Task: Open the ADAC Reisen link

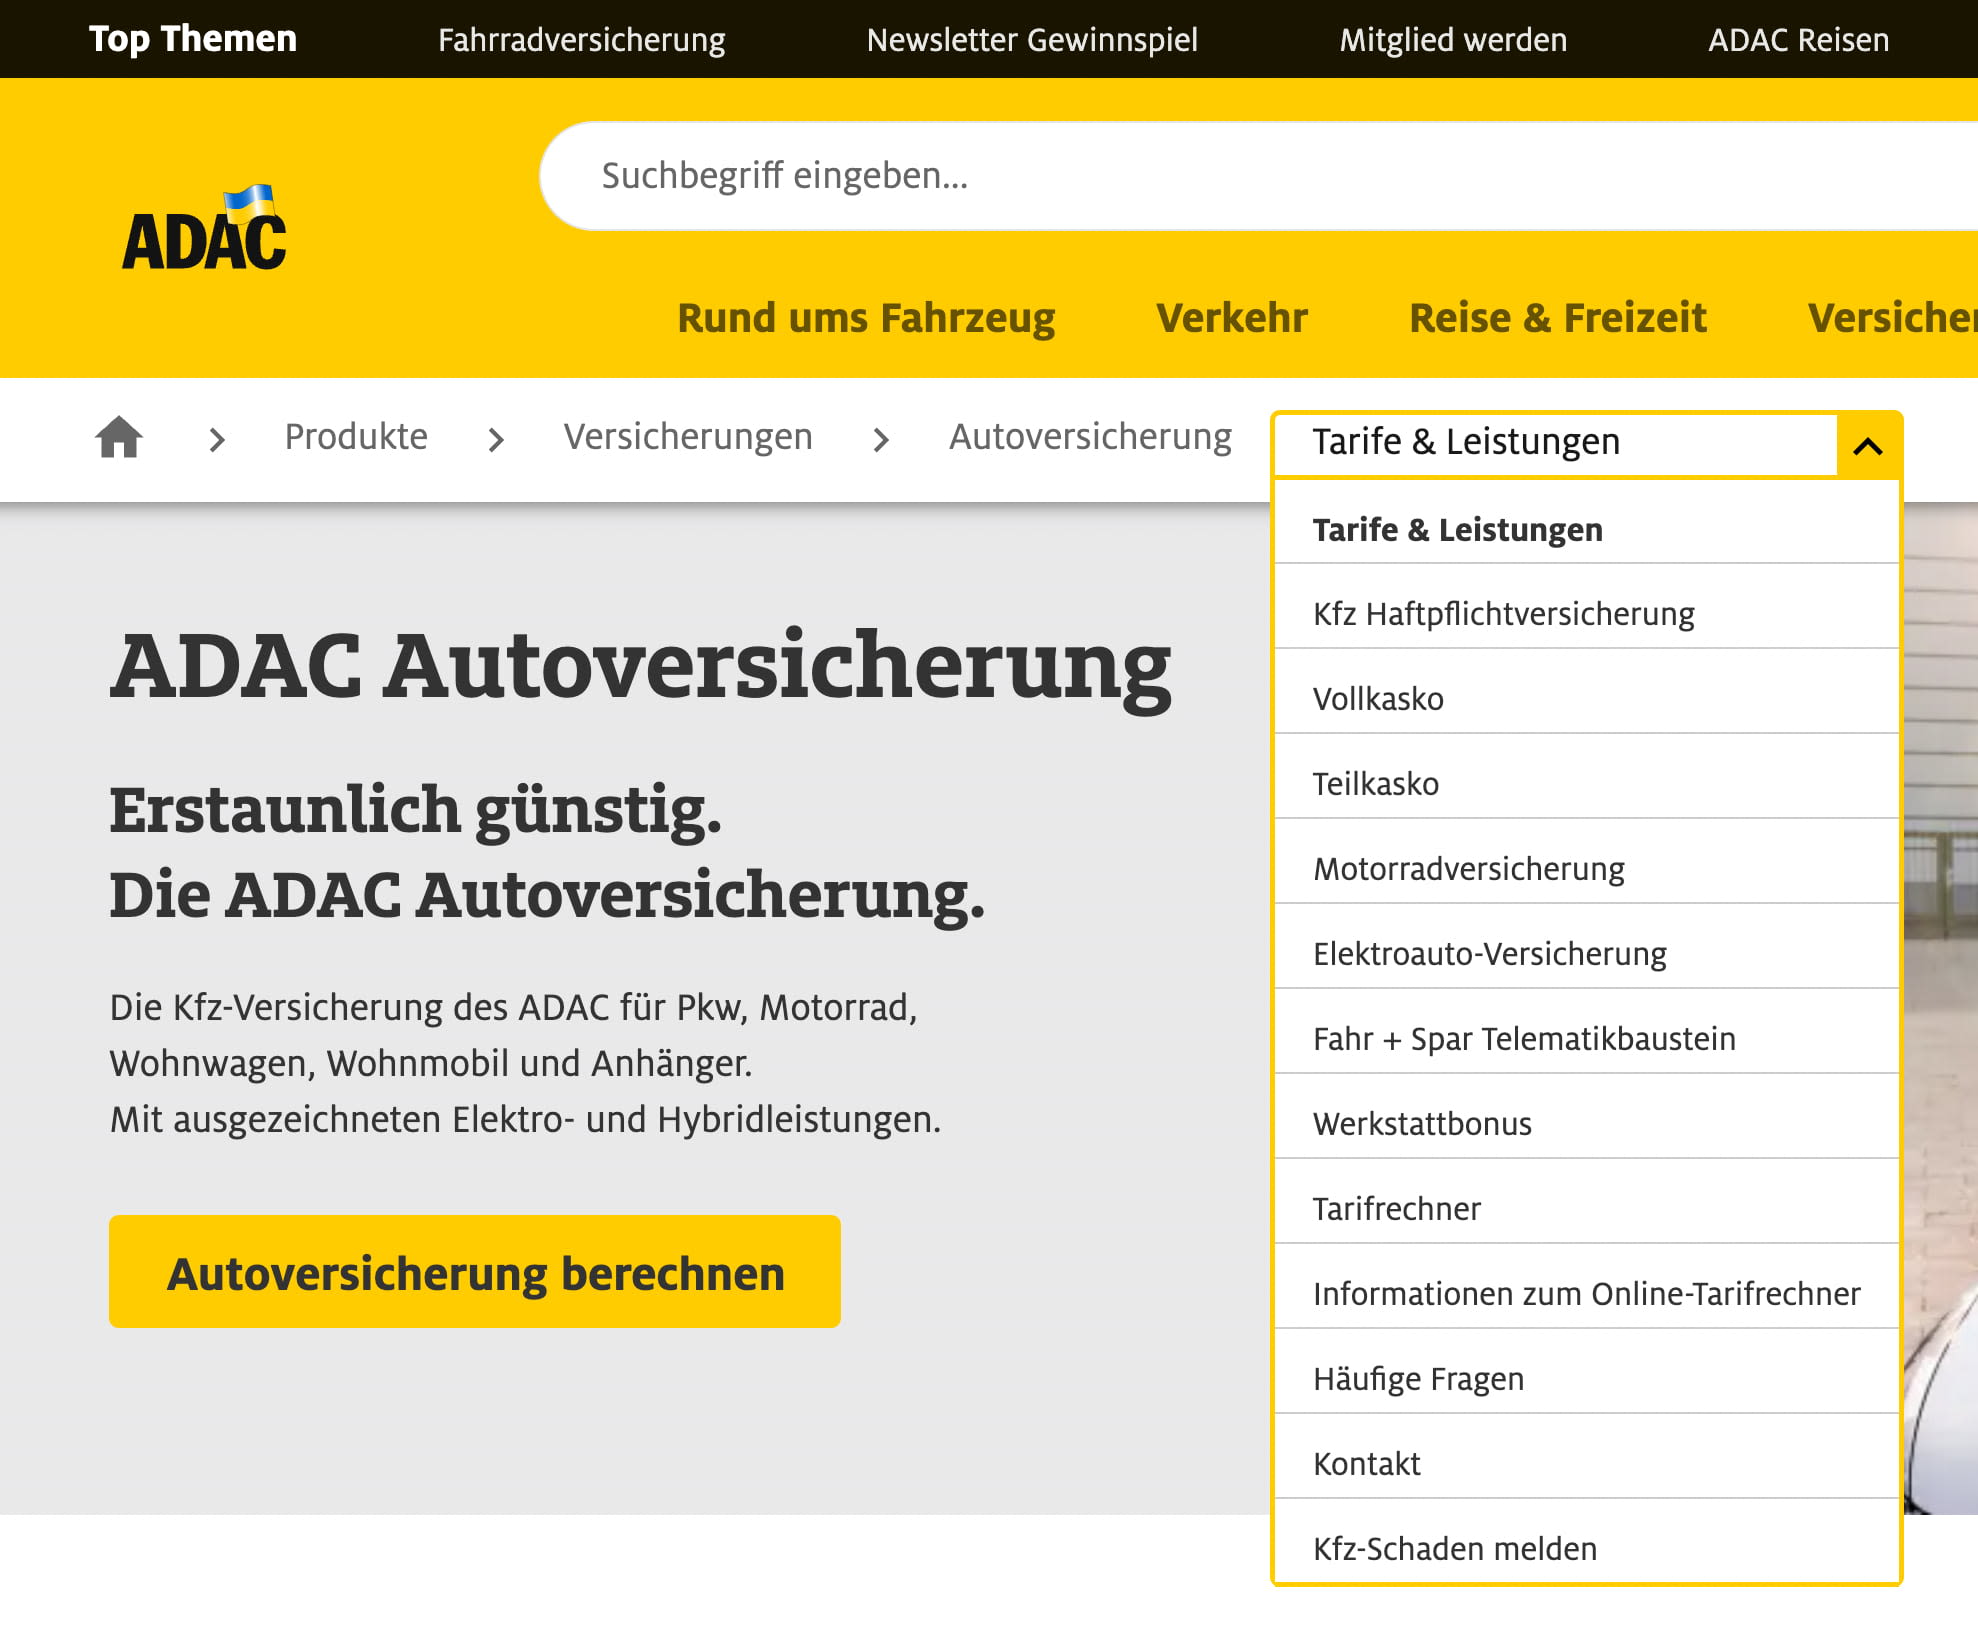Action: [1798, 40]
